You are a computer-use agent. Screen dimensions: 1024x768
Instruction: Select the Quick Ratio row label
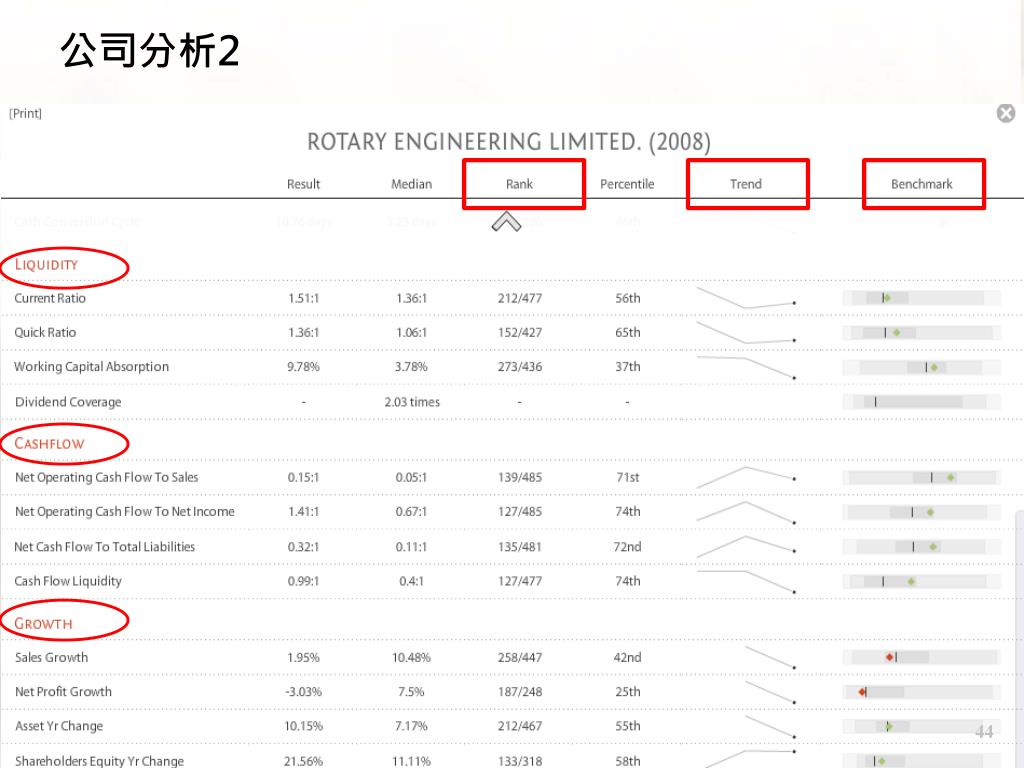coord(45,332)
